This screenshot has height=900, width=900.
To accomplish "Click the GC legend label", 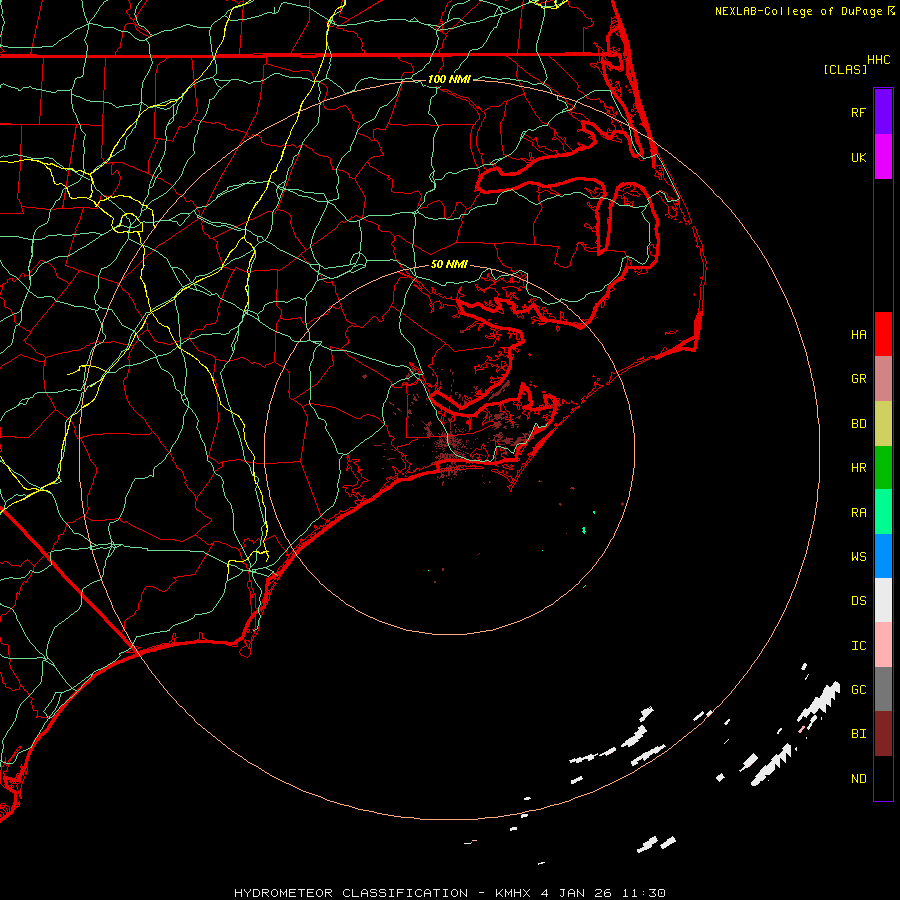I will click(x=858, y=690).
